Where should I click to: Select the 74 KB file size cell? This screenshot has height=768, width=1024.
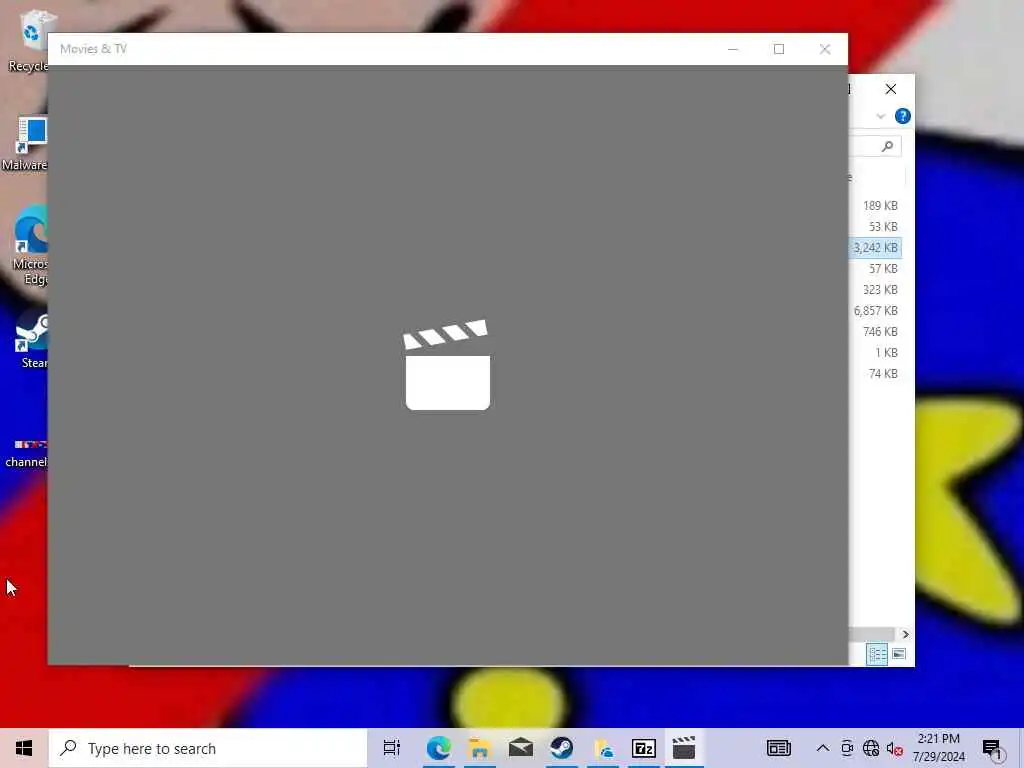883,374
